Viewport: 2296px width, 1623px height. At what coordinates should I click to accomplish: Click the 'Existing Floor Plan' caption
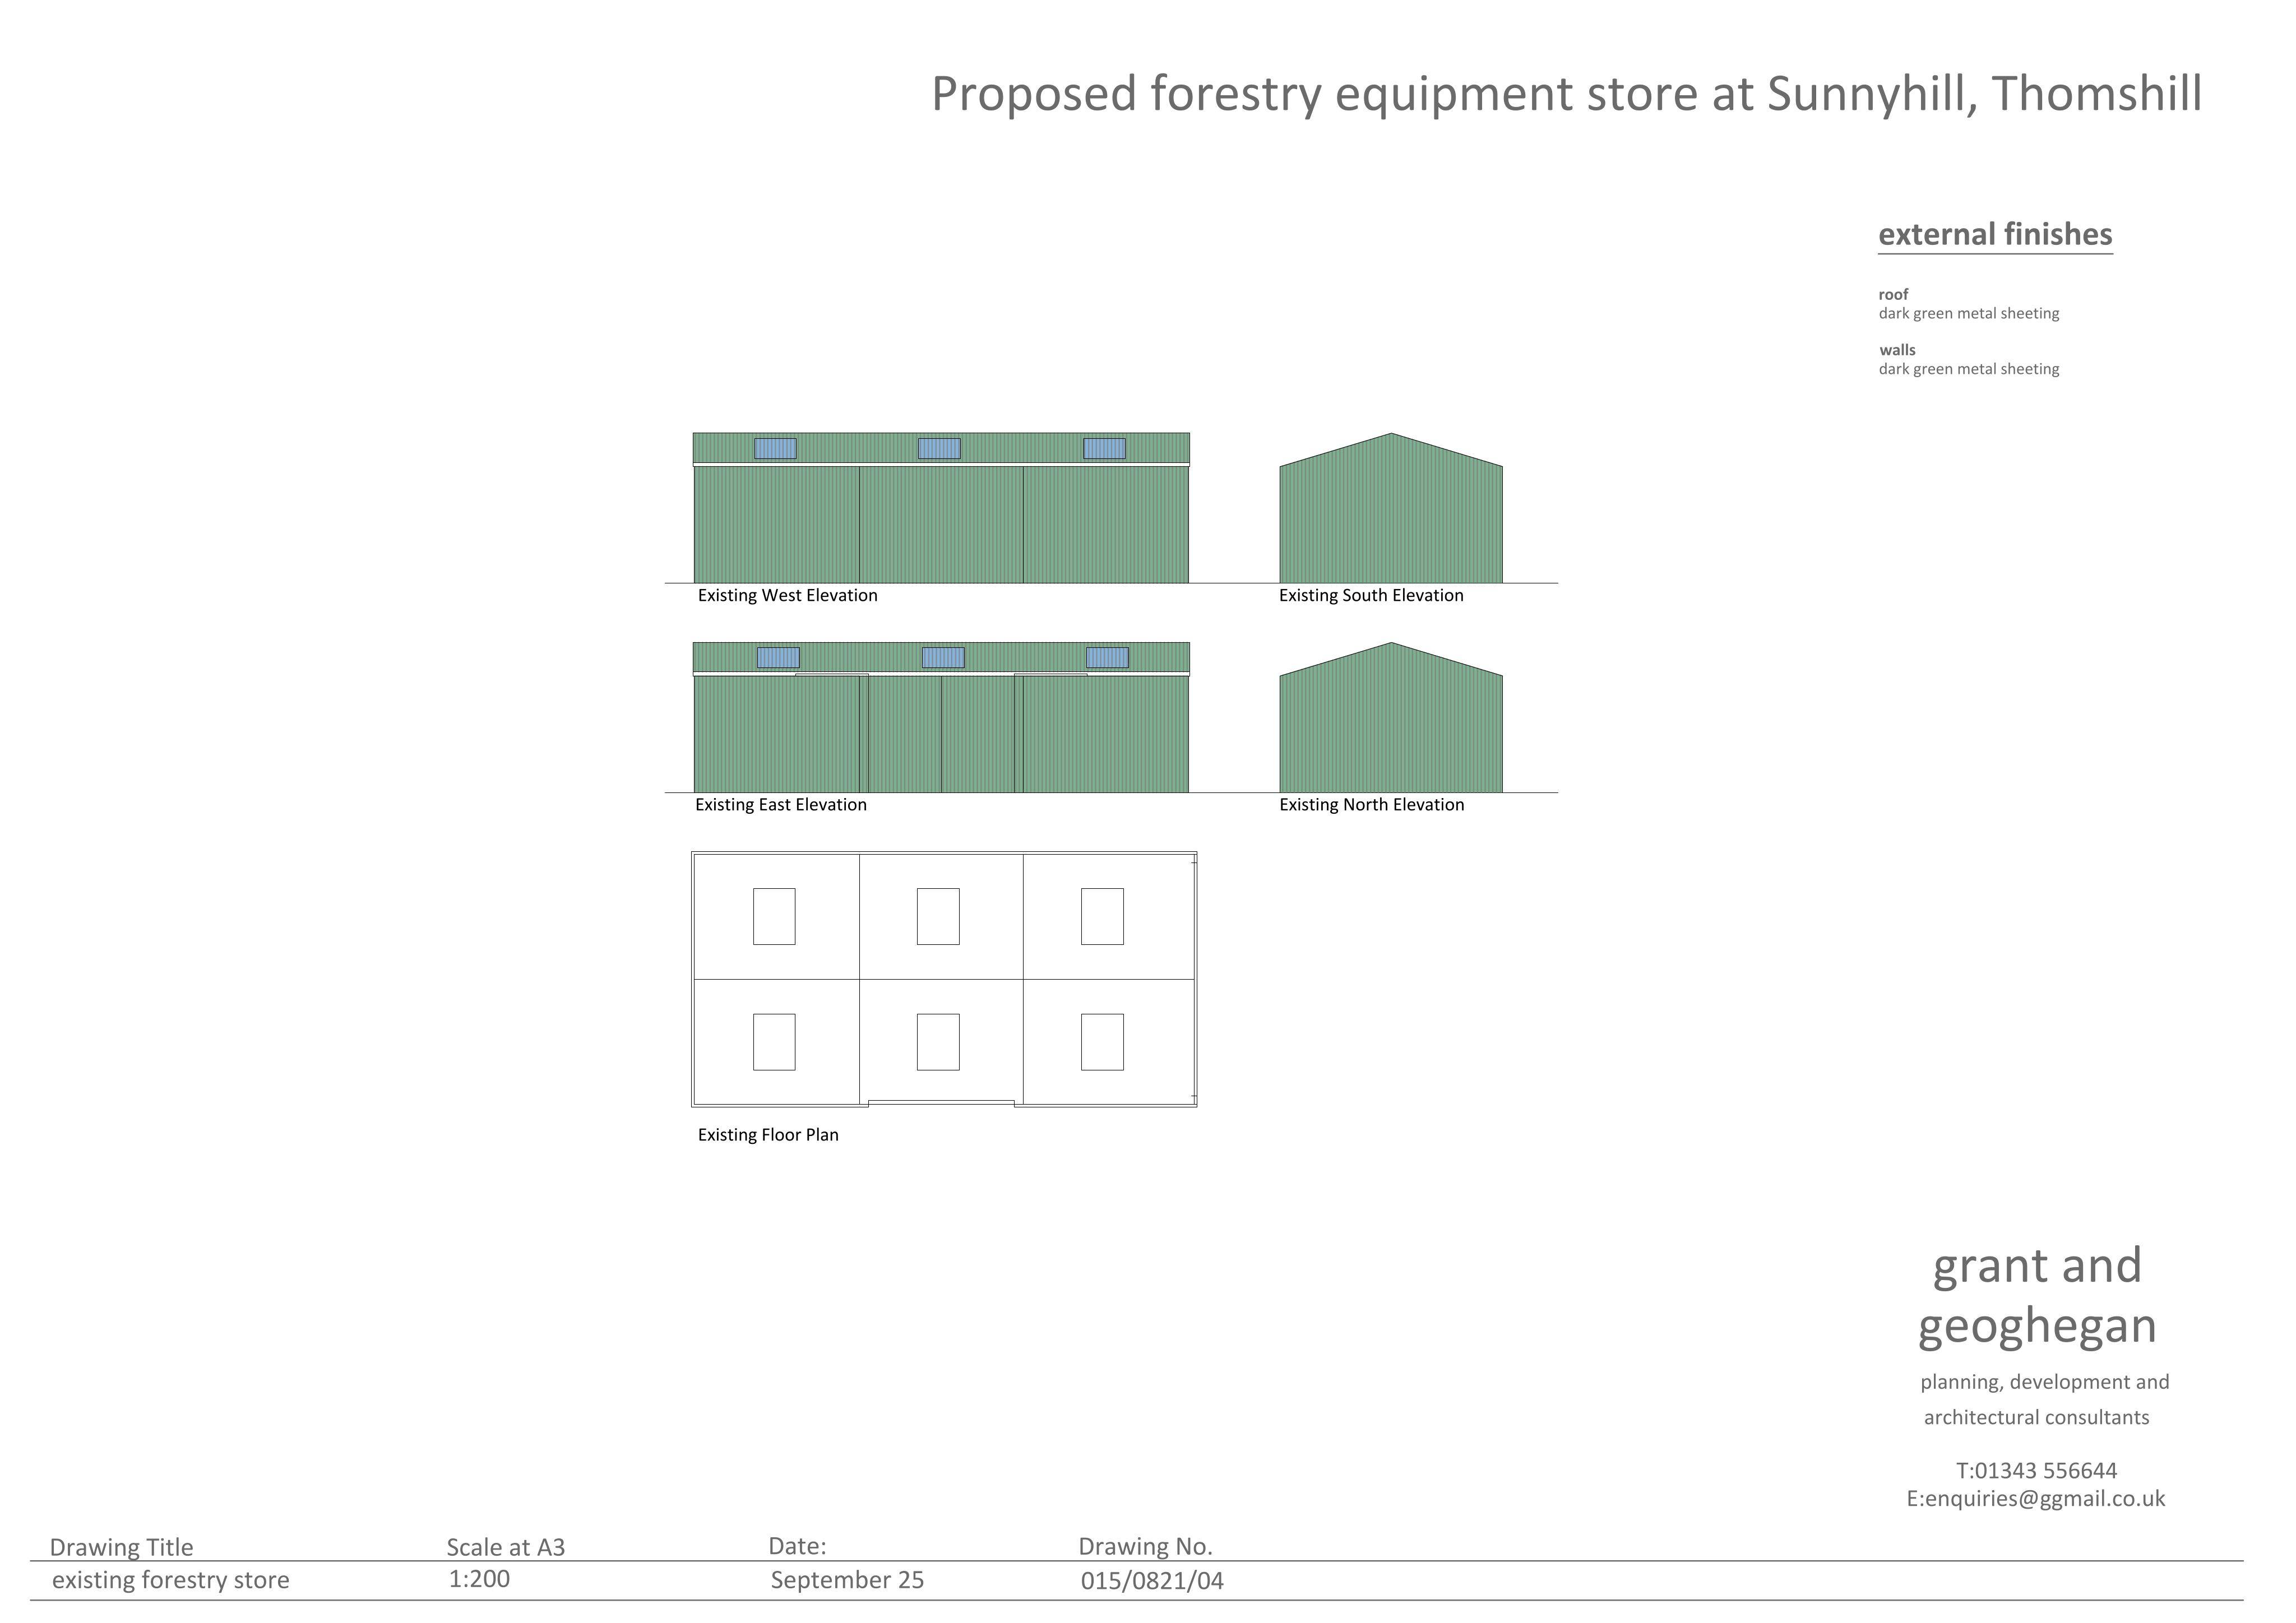point(768,1134)
